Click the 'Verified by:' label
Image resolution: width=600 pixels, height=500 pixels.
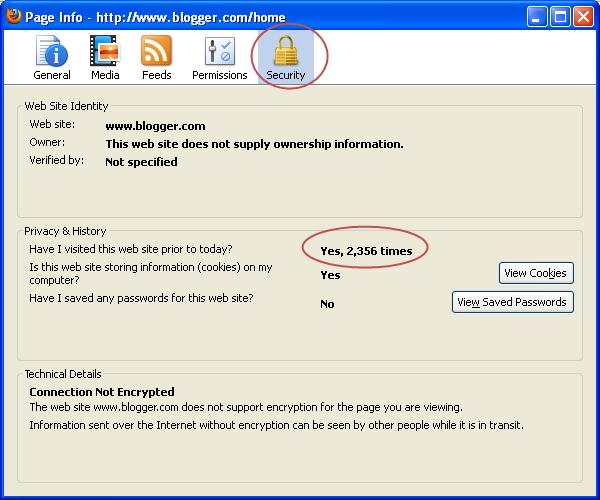pyautogui.click(x=57, y=160)
